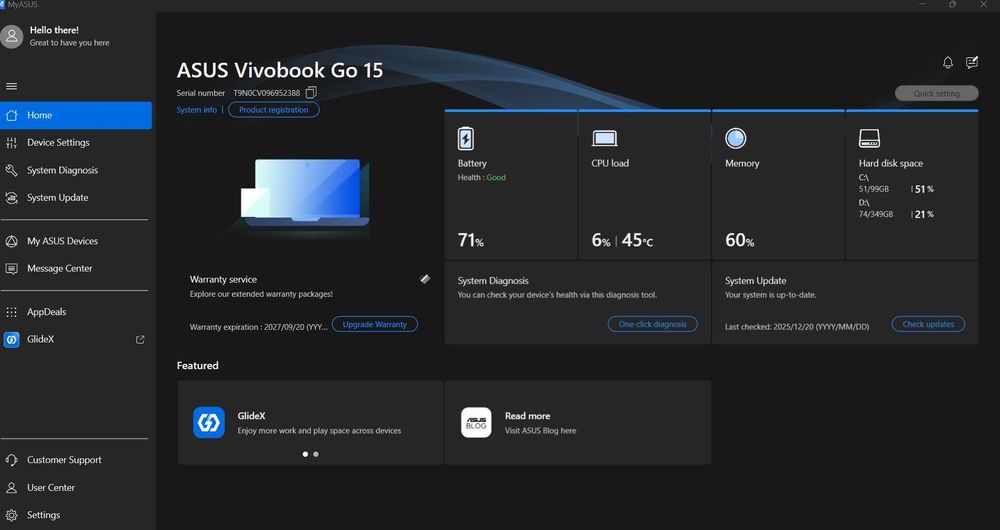Go to Home in sidebar
The image size is (1000, 530).
pyautogui.click(x=76, y=115)
